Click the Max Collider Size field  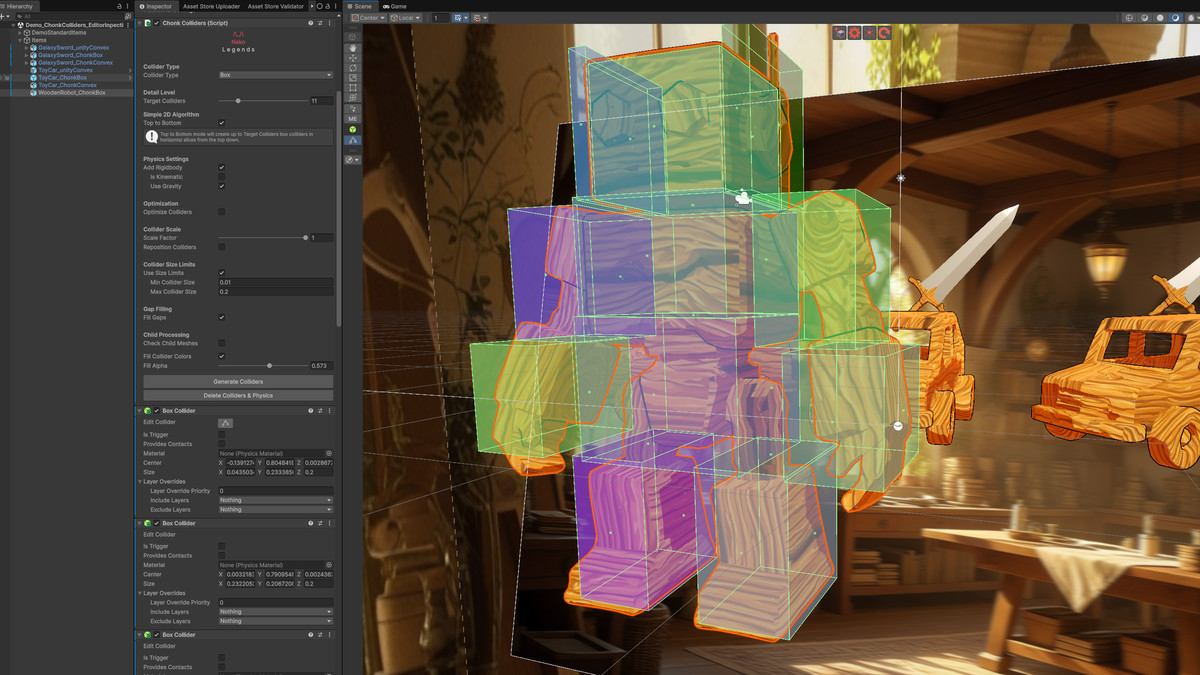point(276,292)
